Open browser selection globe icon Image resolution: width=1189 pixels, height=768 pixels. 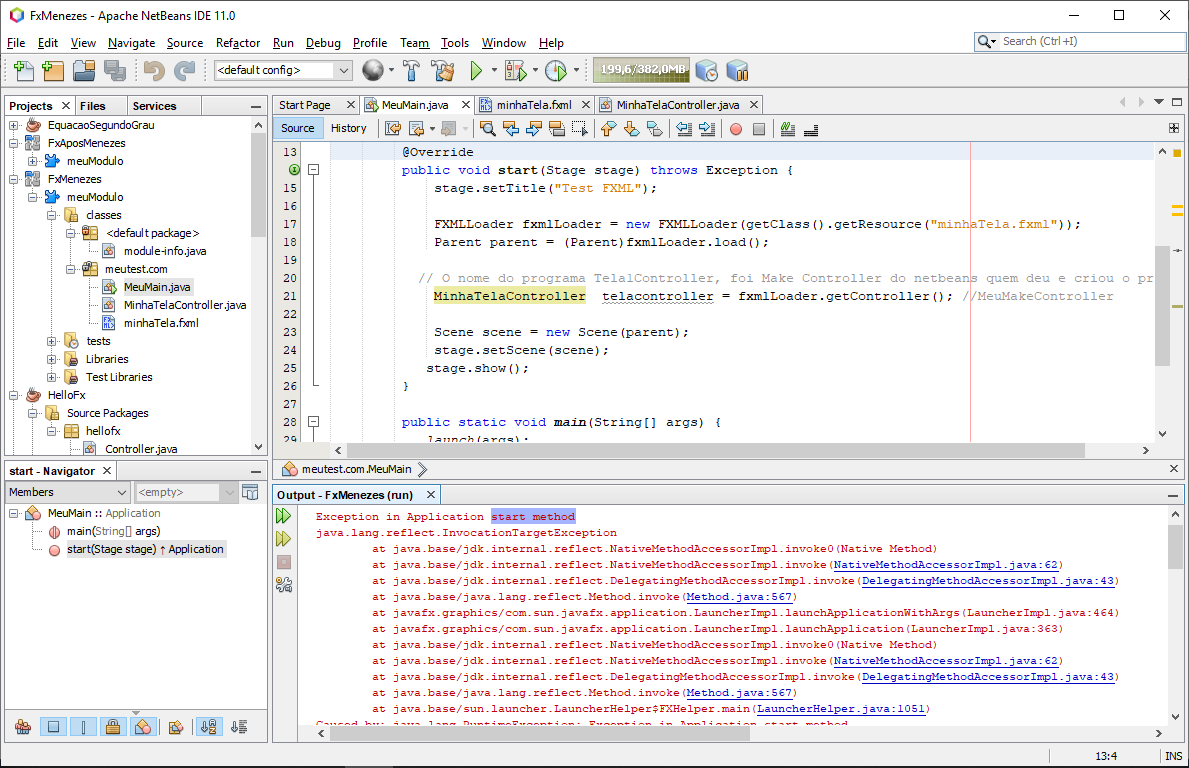coord(372,71)
